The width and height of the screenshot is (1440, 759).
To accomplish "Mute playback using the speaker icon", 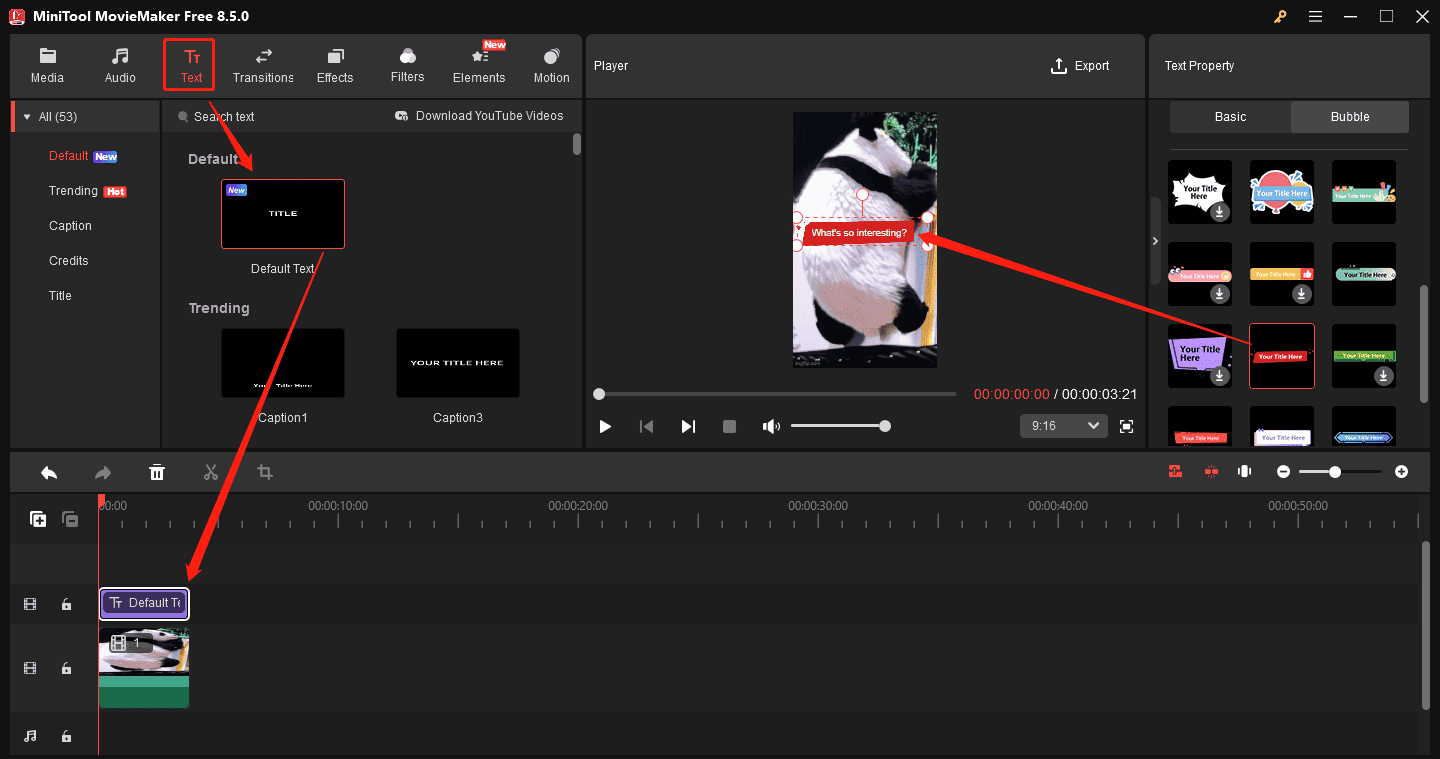I will pyautogui.click(x=771, y=425).
